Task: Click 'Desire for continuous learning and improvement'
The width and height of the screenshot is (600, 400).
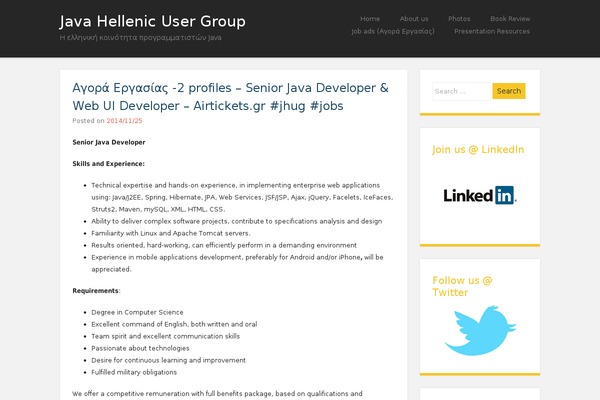Action: pyautogui.click(x=168, y=360)
